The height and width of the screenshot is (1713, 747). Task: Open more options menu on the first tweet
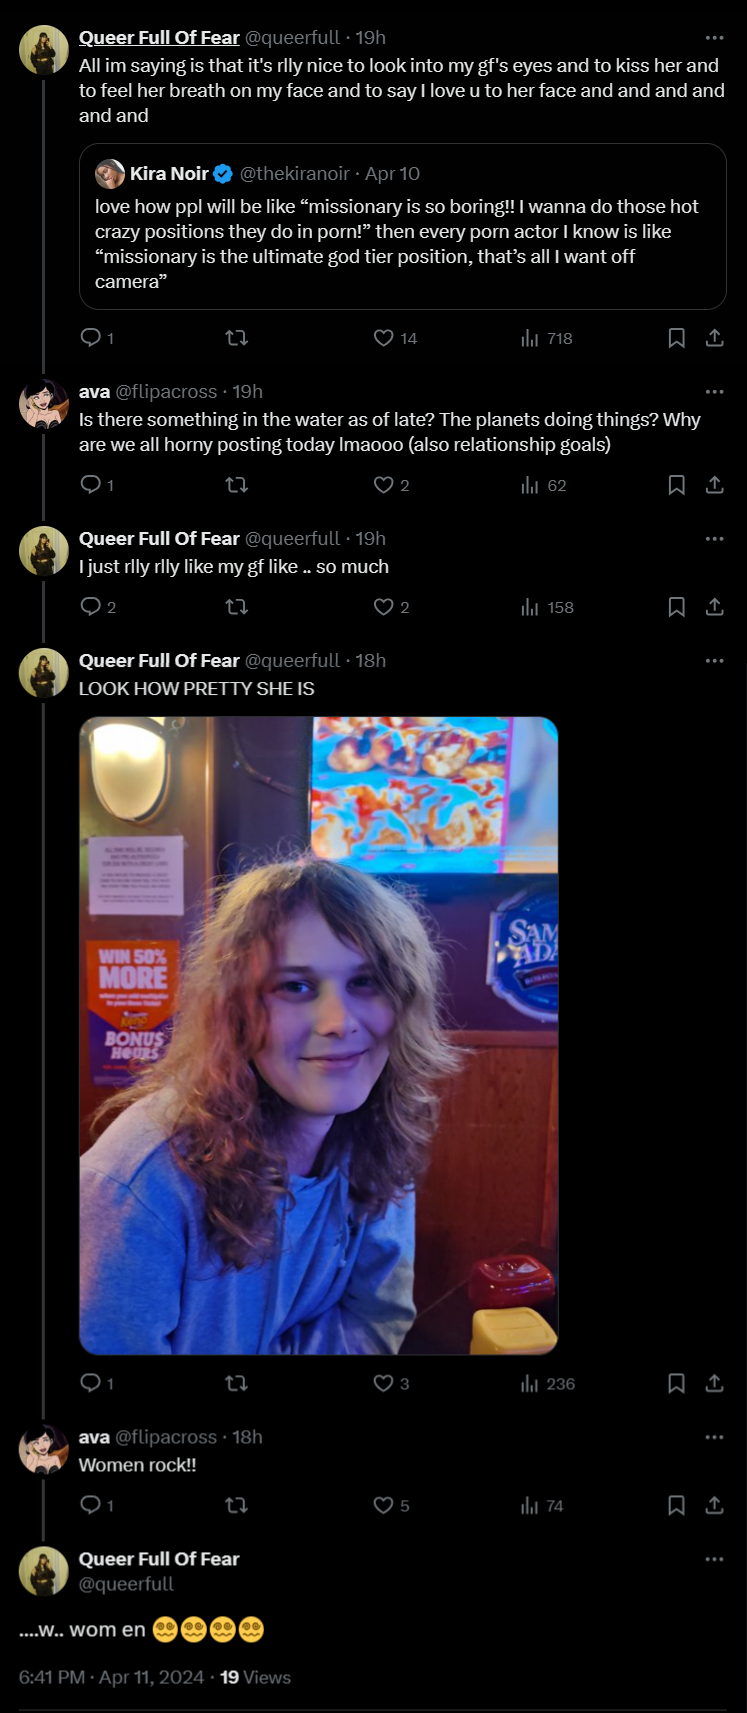(714, 38)
